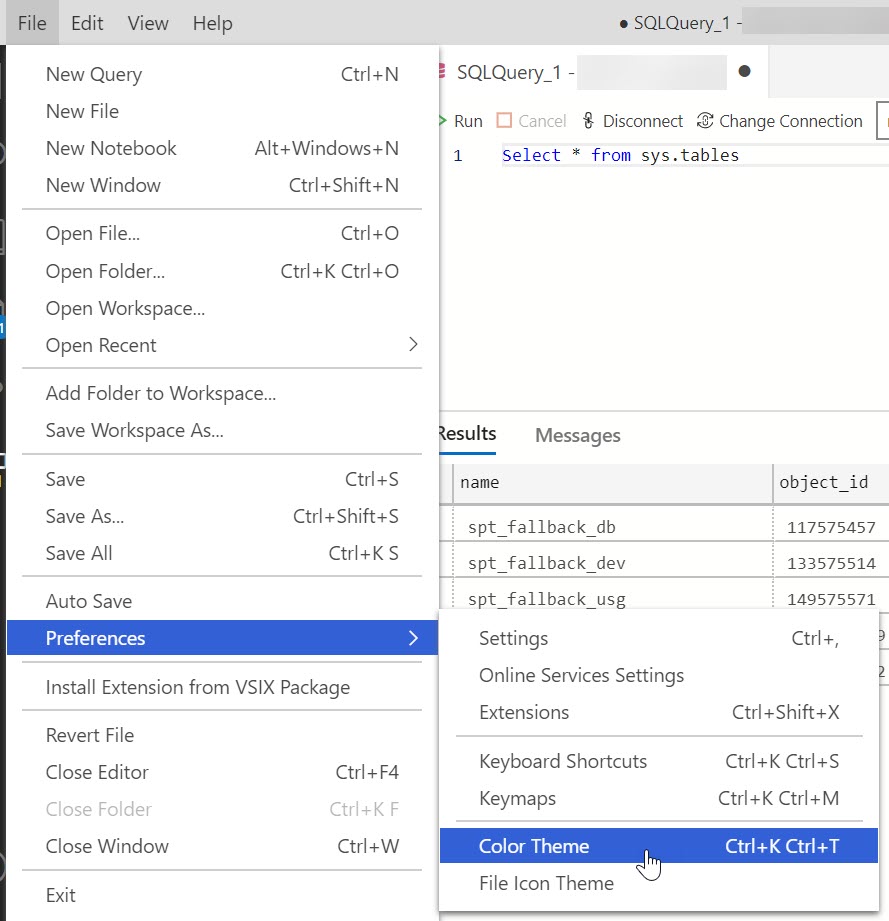Open the View menu
This screenshot has height=921, width=889.
coord(148,23)
